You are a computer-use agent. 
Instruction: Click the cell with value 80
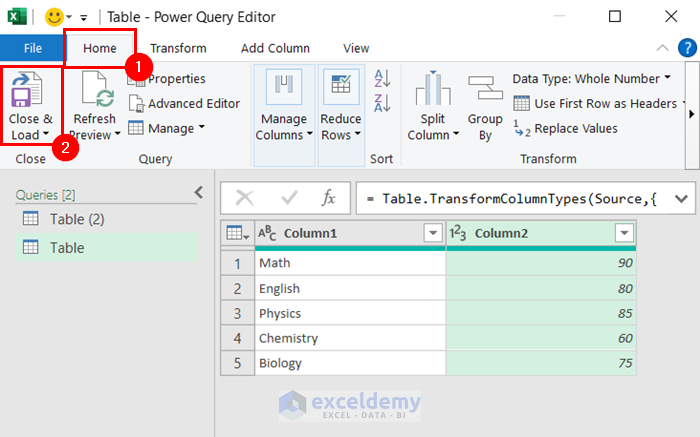(541, 288)
